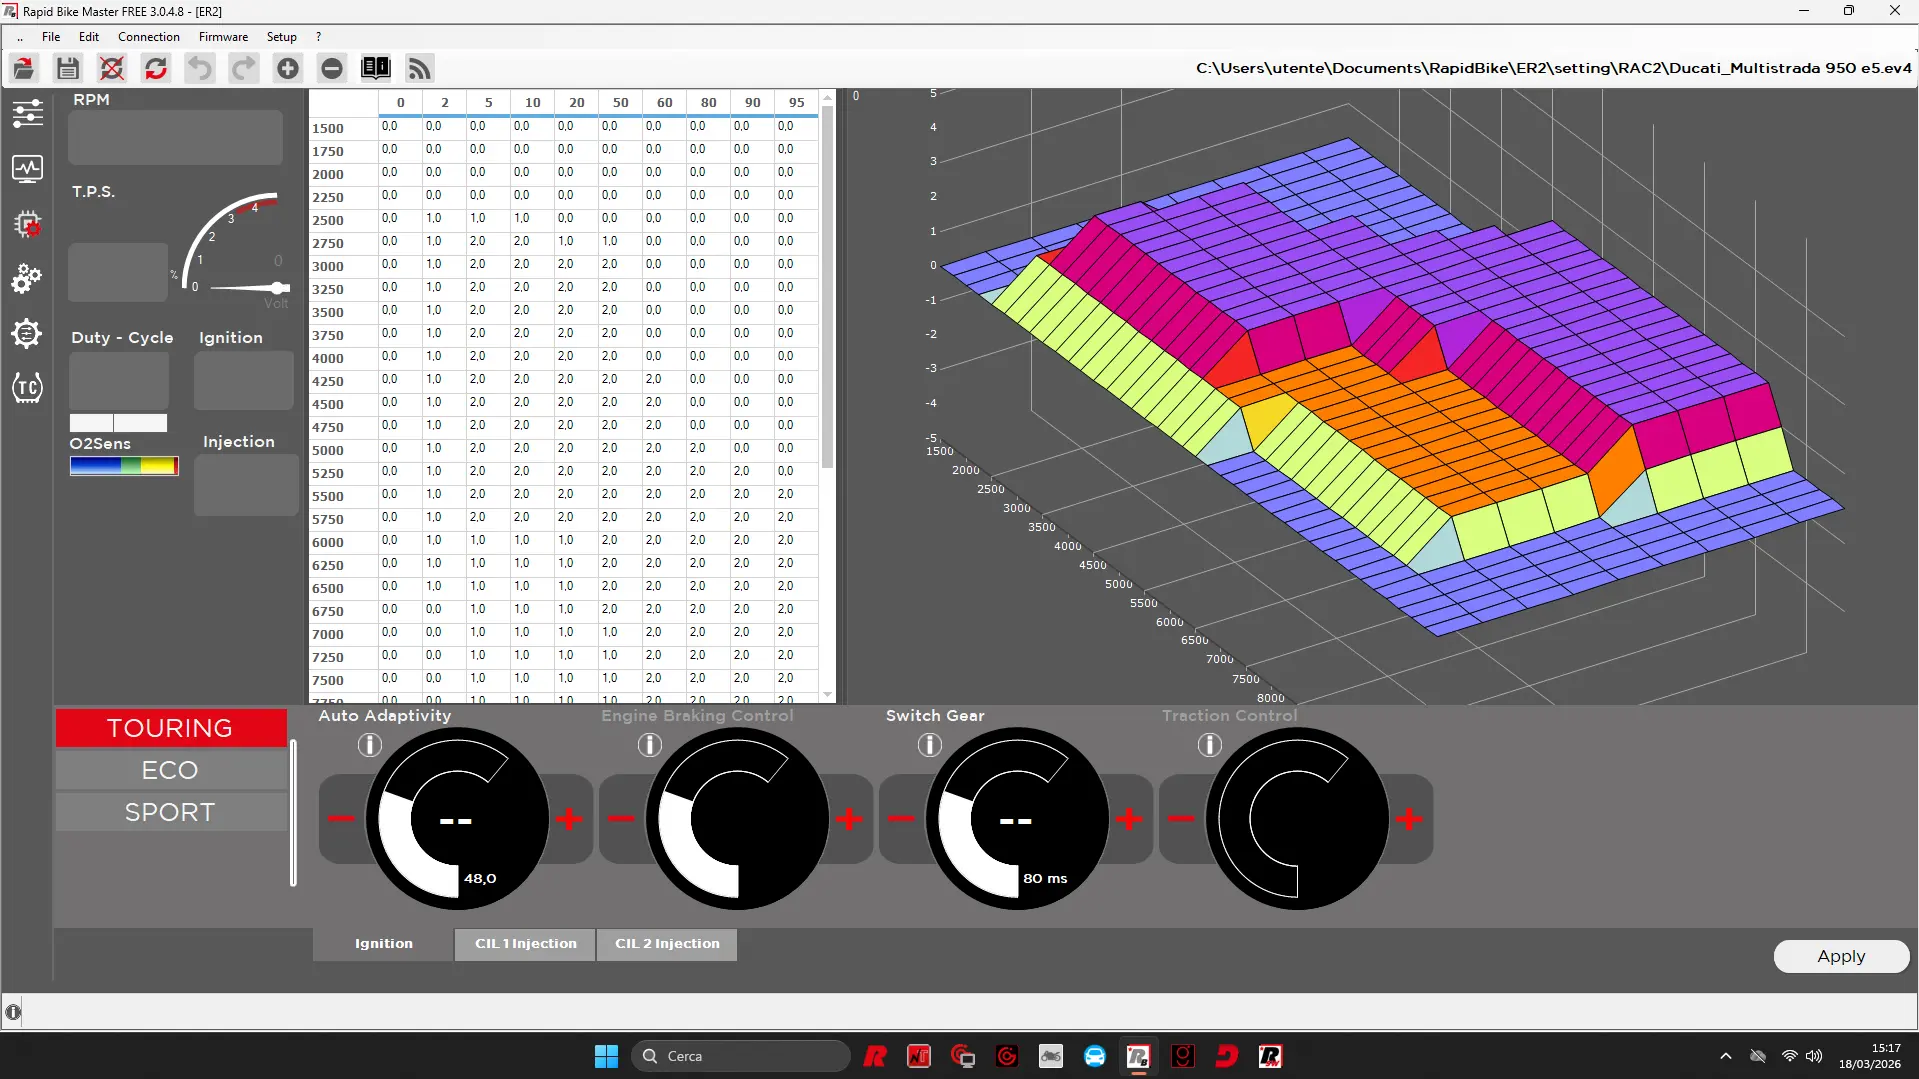The height and width of the screenshot is (1079, 1919).
Task: Show info for Switch Gear
Action: pyautogui.click(x=930, y=745)
